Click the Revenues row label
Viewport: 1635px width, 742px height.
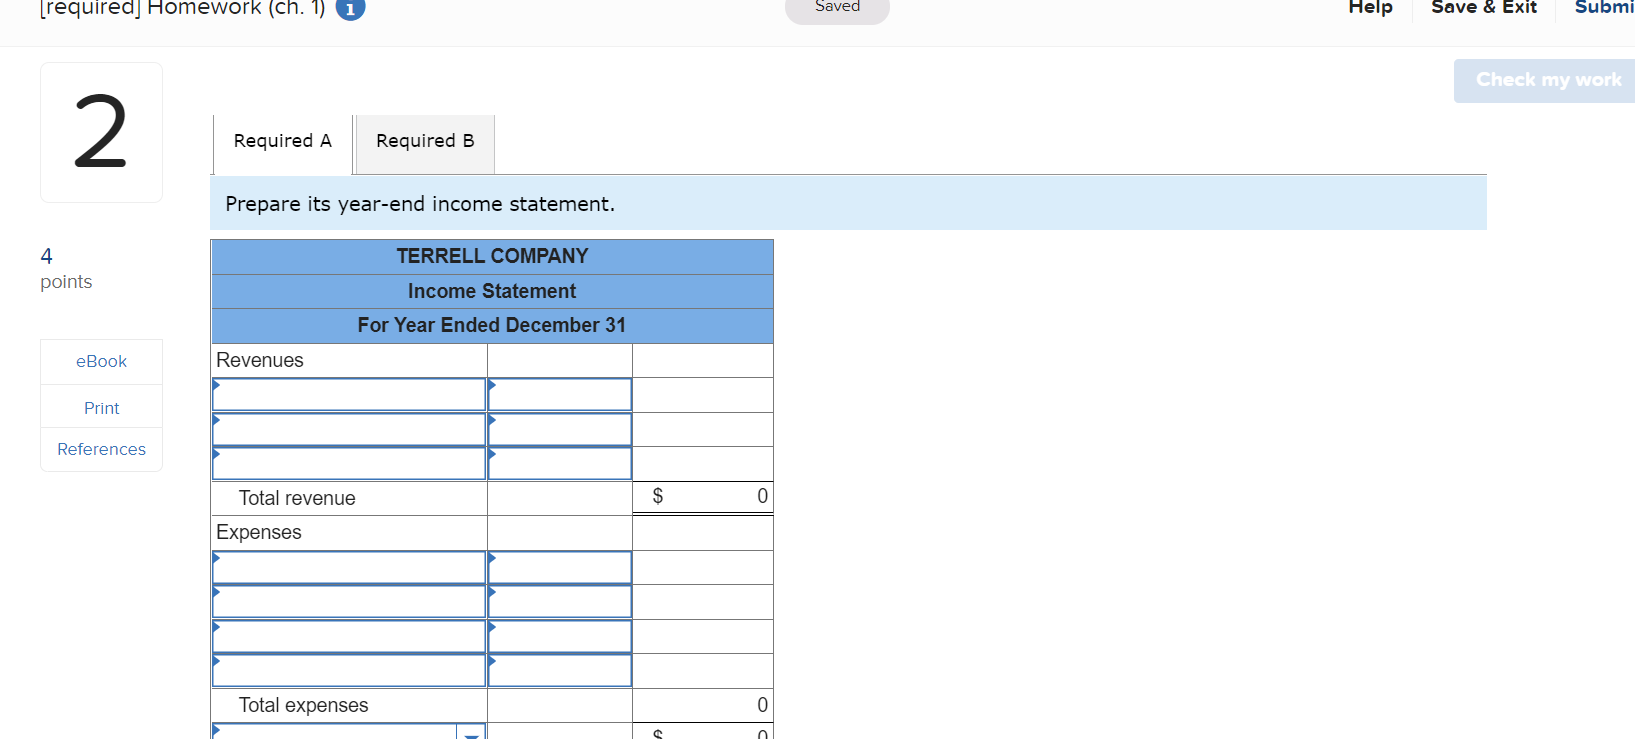(x=260, y=360)
